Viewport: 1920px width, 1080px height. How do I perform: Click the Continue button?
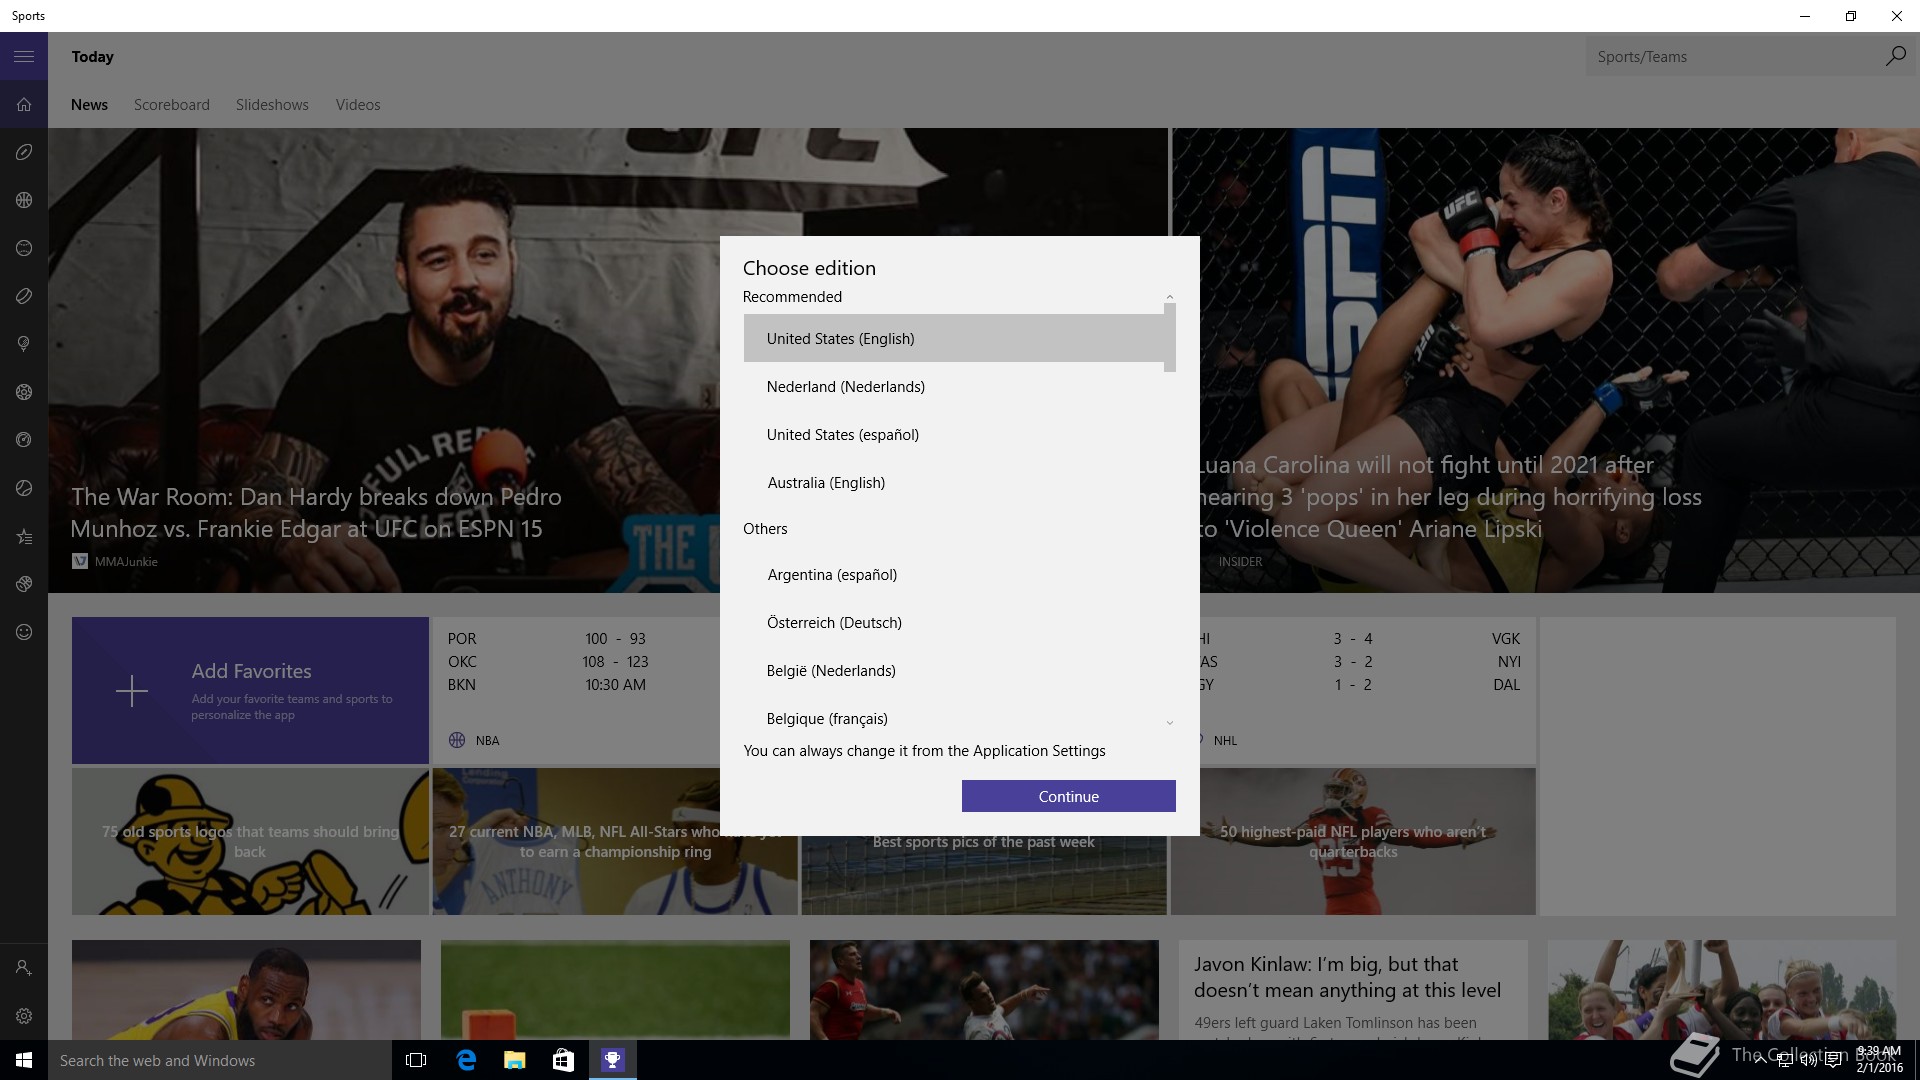click(x=1068, y=796)
